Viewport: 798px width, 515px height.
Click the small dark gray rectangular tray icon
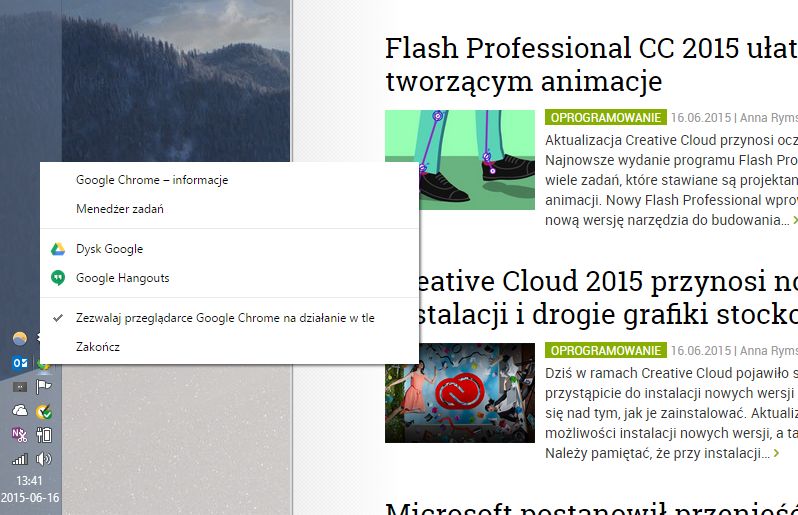[20, 387]
